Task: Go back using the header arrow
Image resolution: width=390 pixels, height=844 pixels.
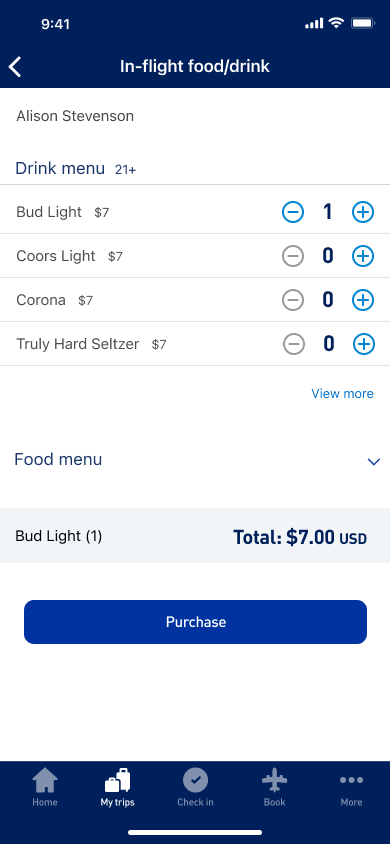Action: [x=15, y=67]
